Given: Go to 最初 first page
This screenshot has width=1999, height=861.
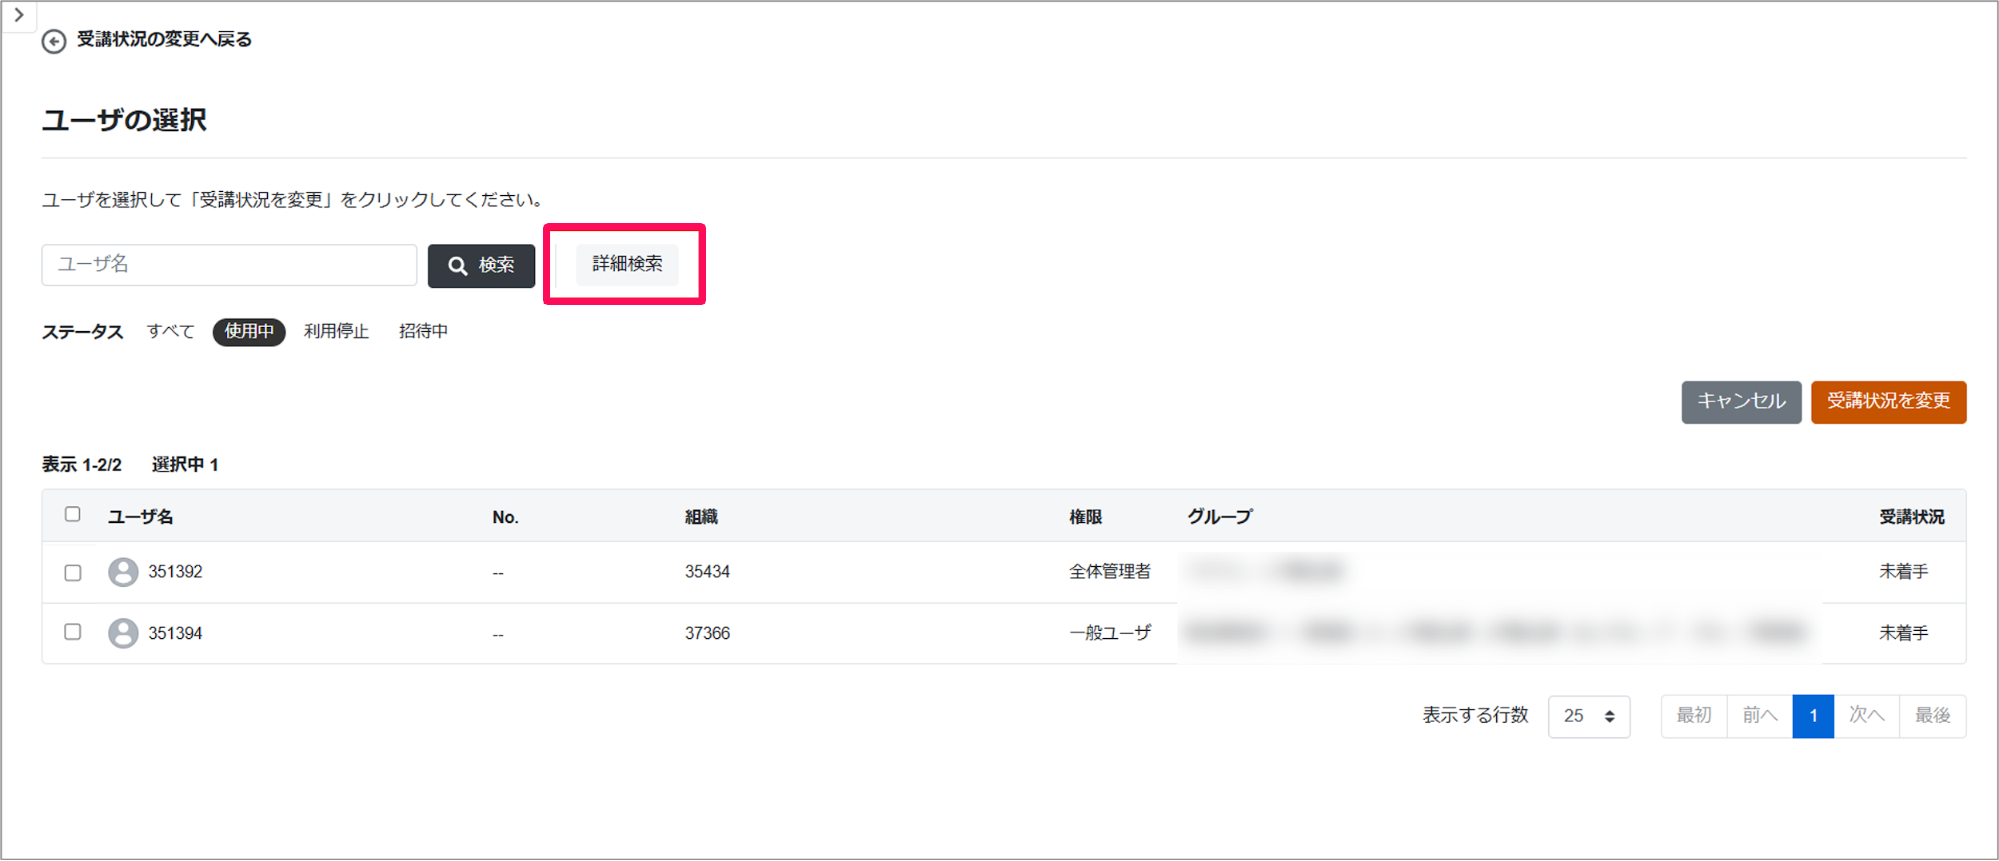Looking at the screenshot, I should coord(1694,716).
